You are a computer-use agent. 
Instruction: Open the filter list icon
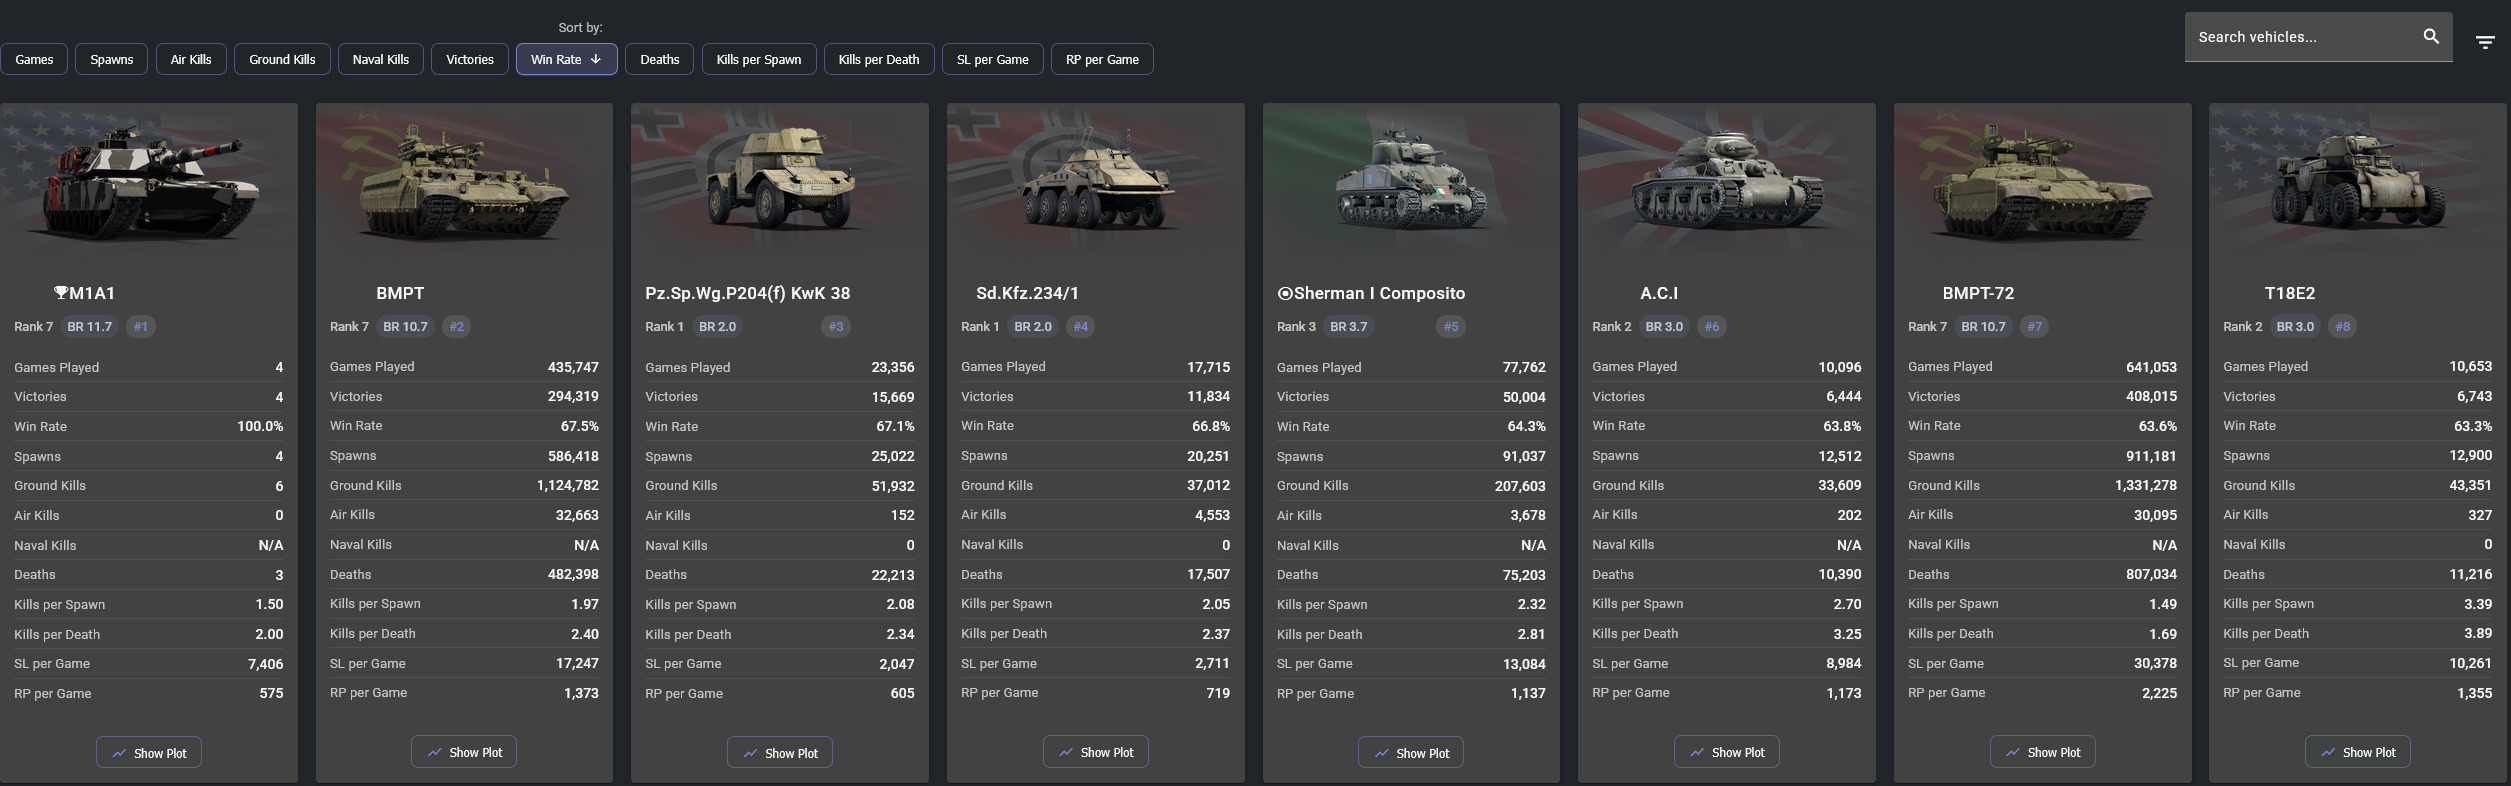point(2484,41)
